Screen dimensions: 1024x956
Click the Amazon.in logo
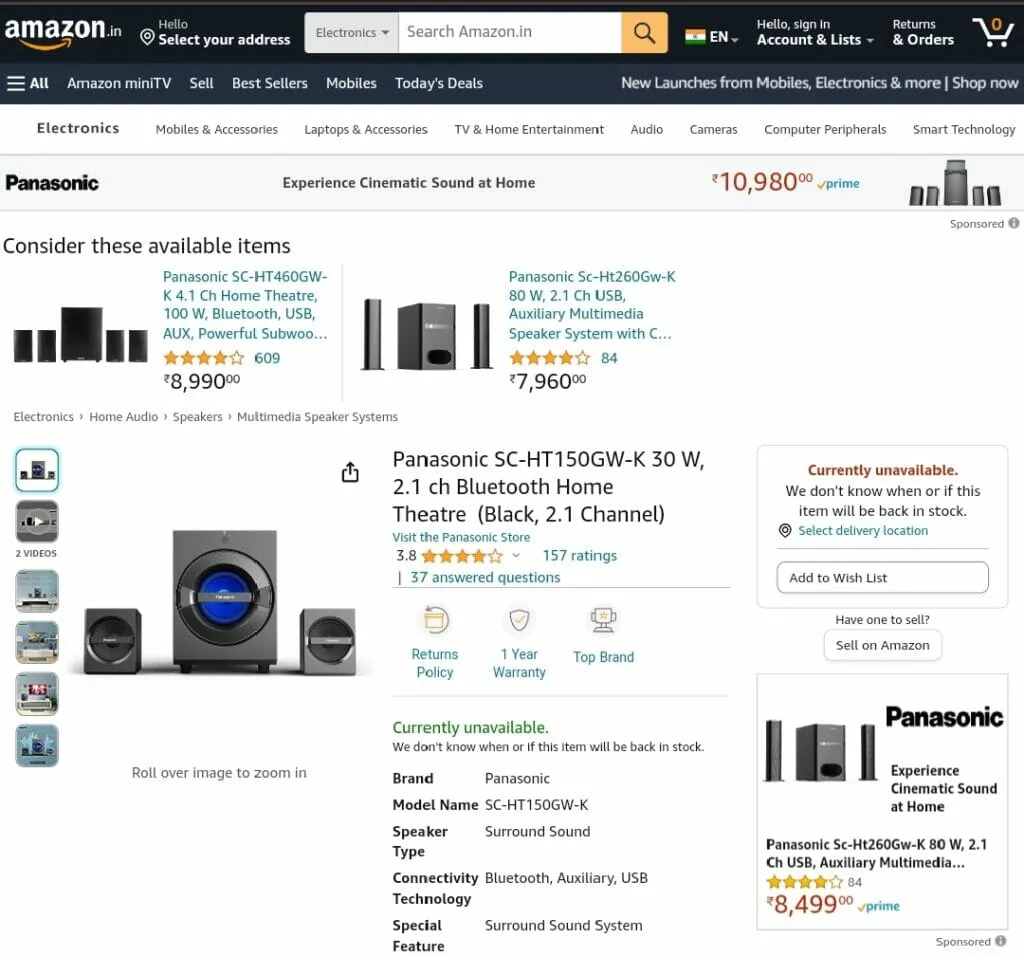tap(62, 32)
